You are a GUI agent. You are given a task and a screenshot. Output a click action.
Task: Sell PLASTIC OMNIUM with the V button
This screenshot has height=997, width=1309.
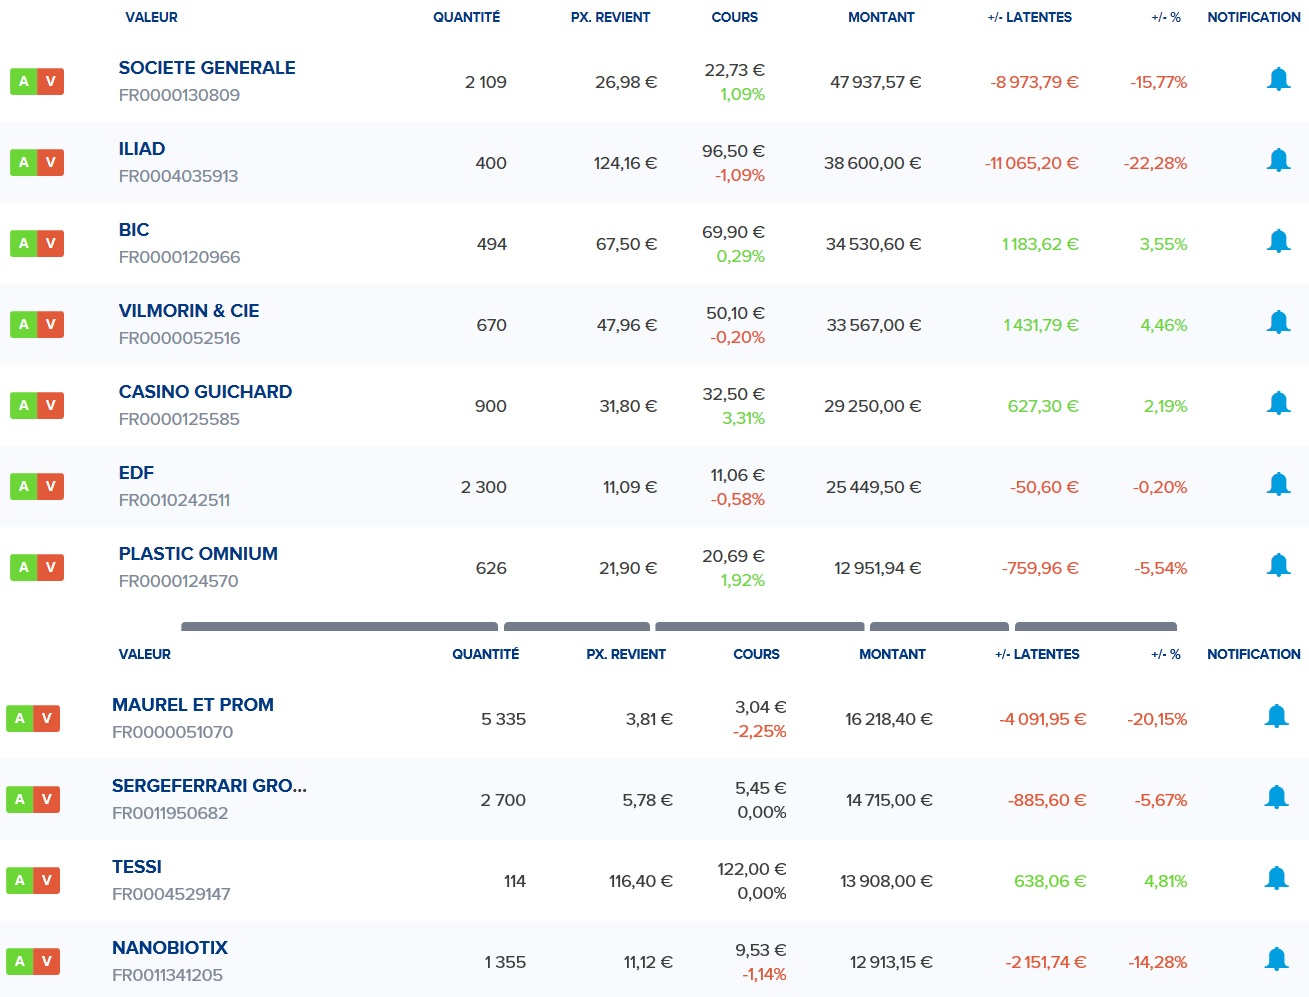pyautogui.click(x=51, y=568)
